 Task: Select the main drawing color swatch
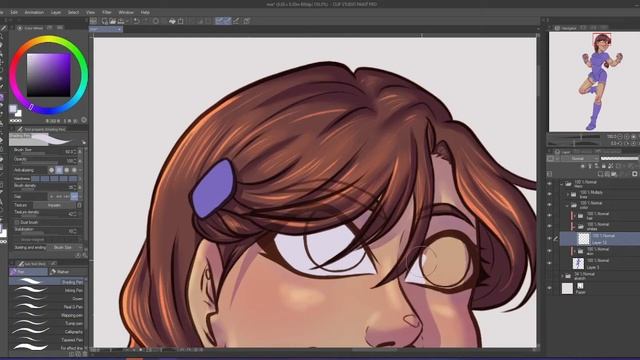click(13, 109)
